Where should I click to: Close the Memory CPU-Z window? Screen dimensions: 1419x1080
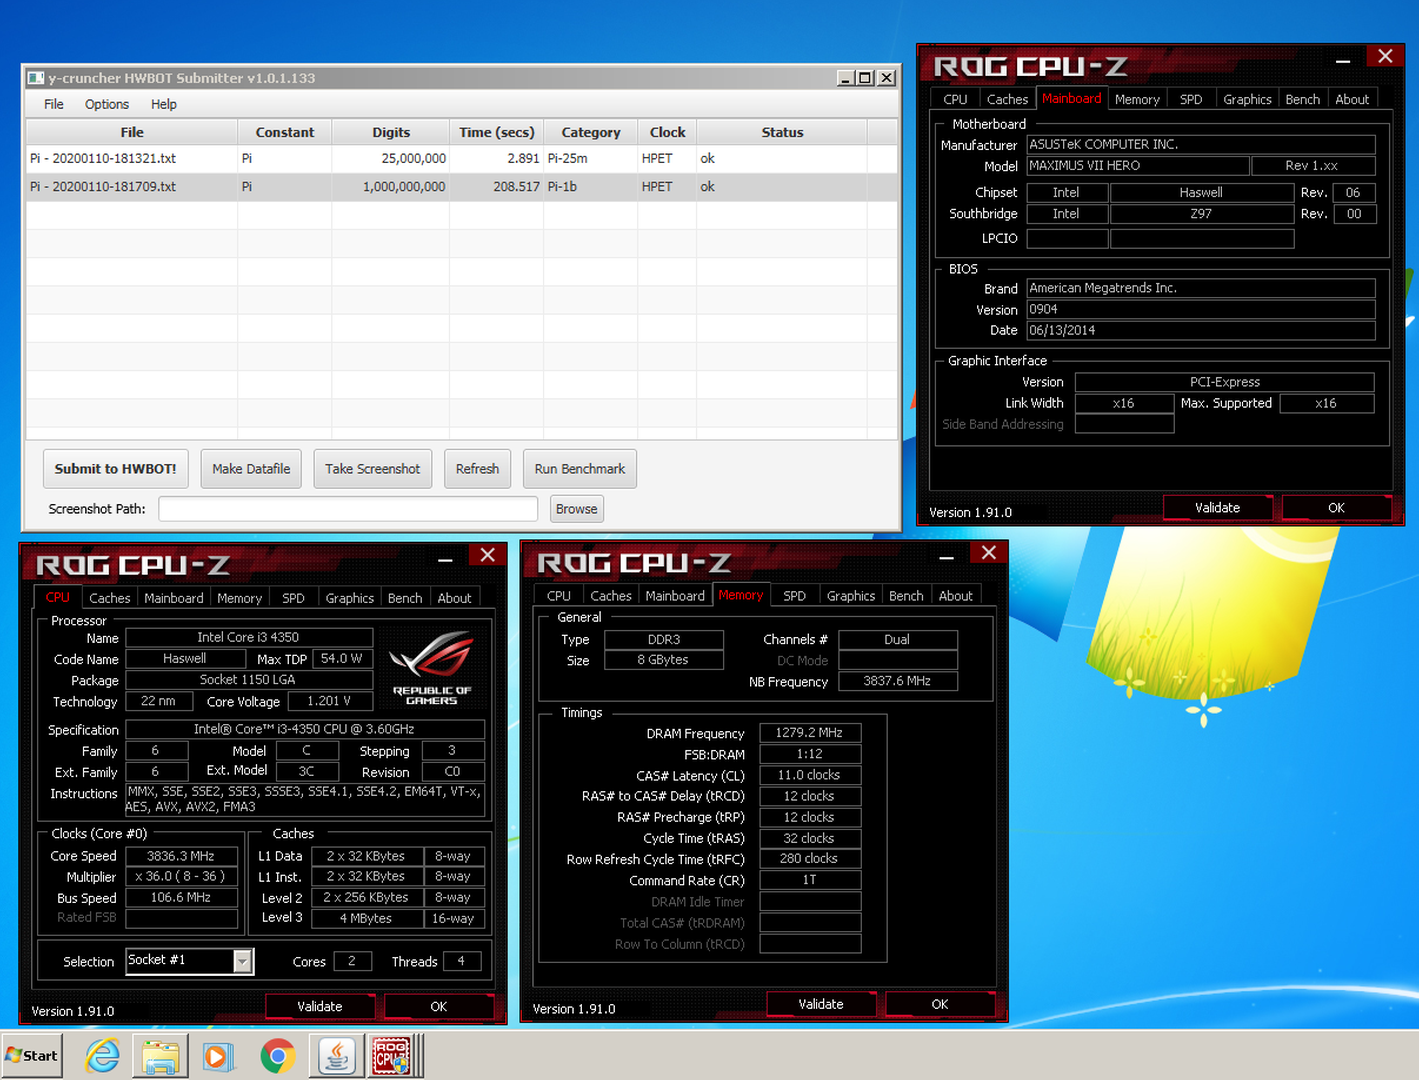988,553
